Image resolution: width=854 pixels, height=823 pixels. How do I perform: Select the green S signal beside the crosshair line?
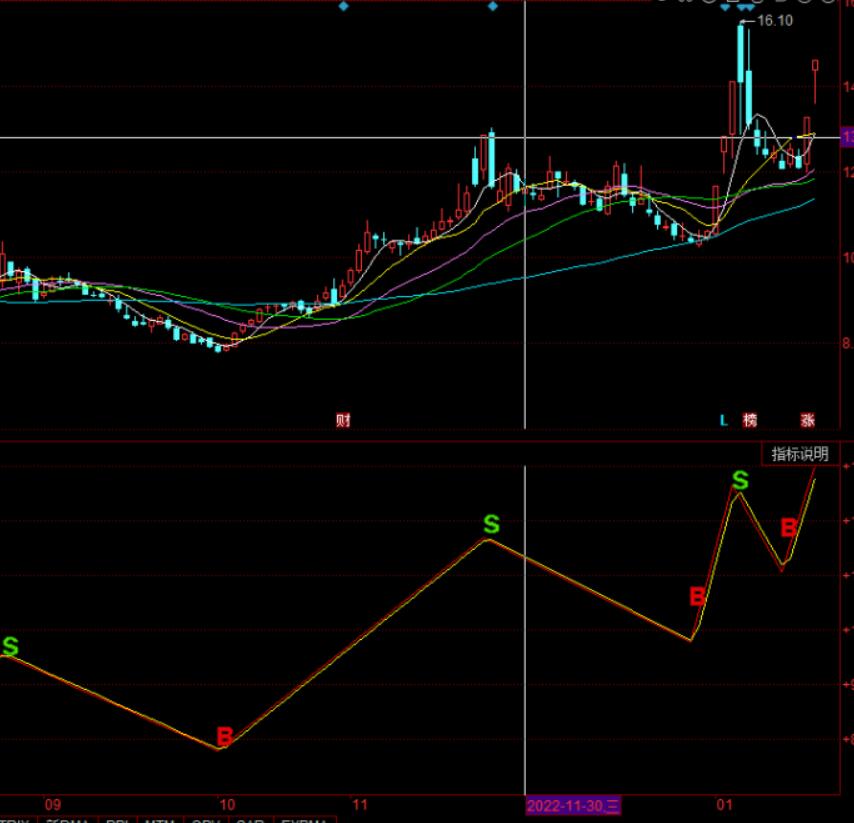coord(491,524)
